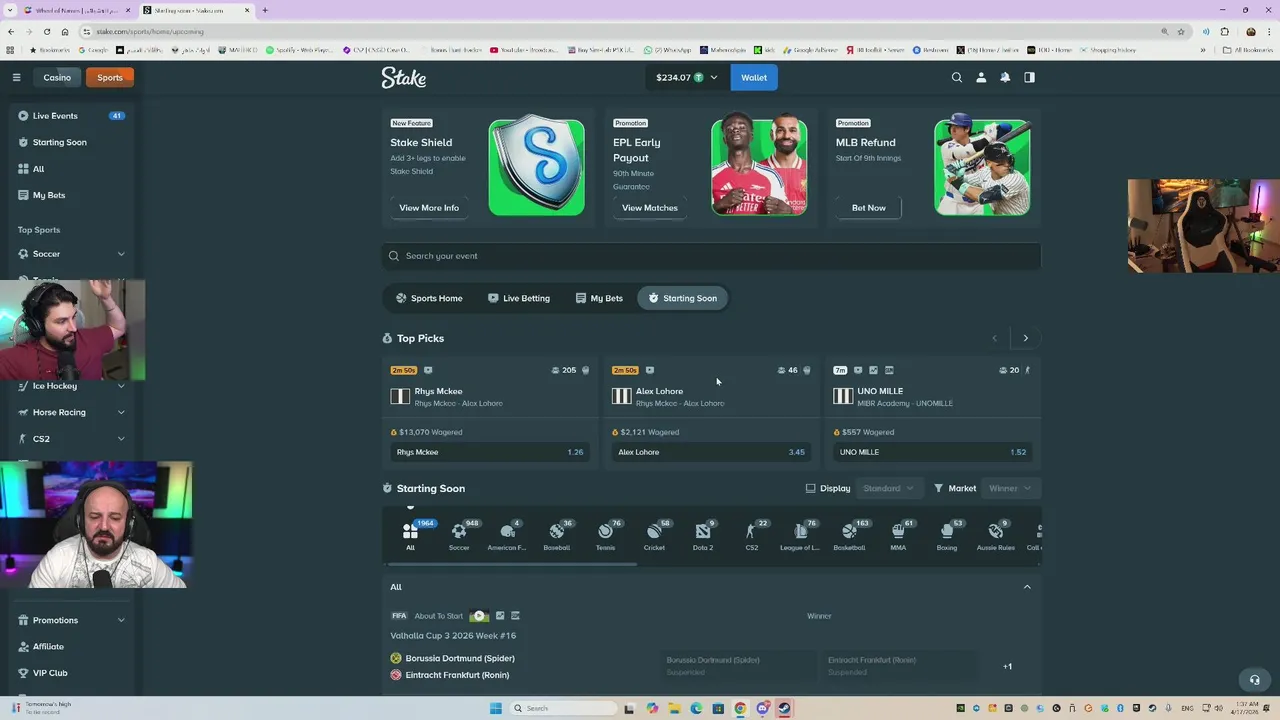Pick UNO MILLE odds 1.52
Image resolution: width=1280 pixels, height=720 pixels.
[933, 452]
